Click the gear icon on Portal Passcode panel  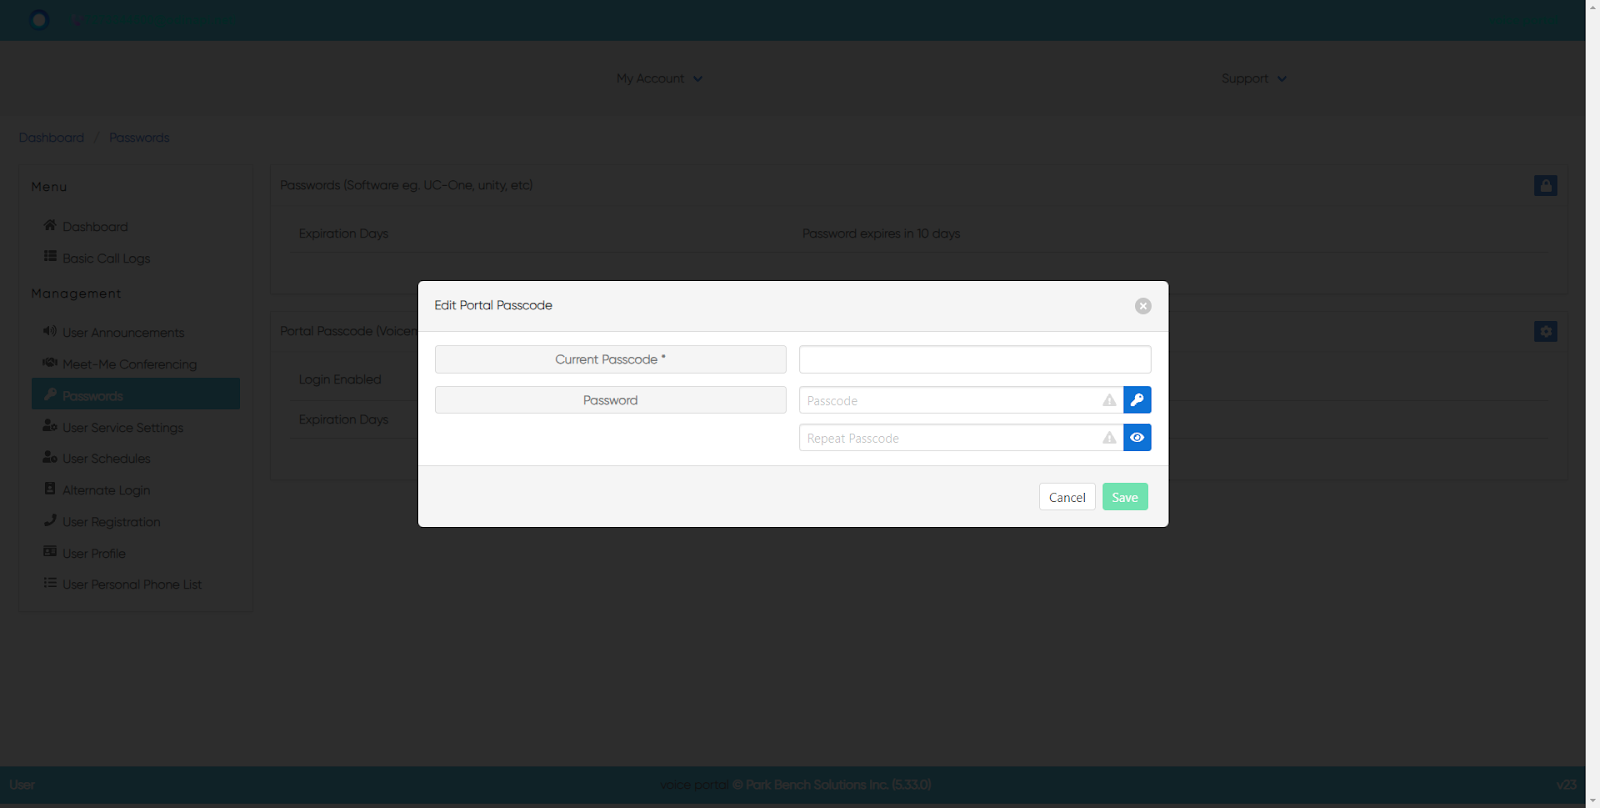click(x=1546, y=331)
